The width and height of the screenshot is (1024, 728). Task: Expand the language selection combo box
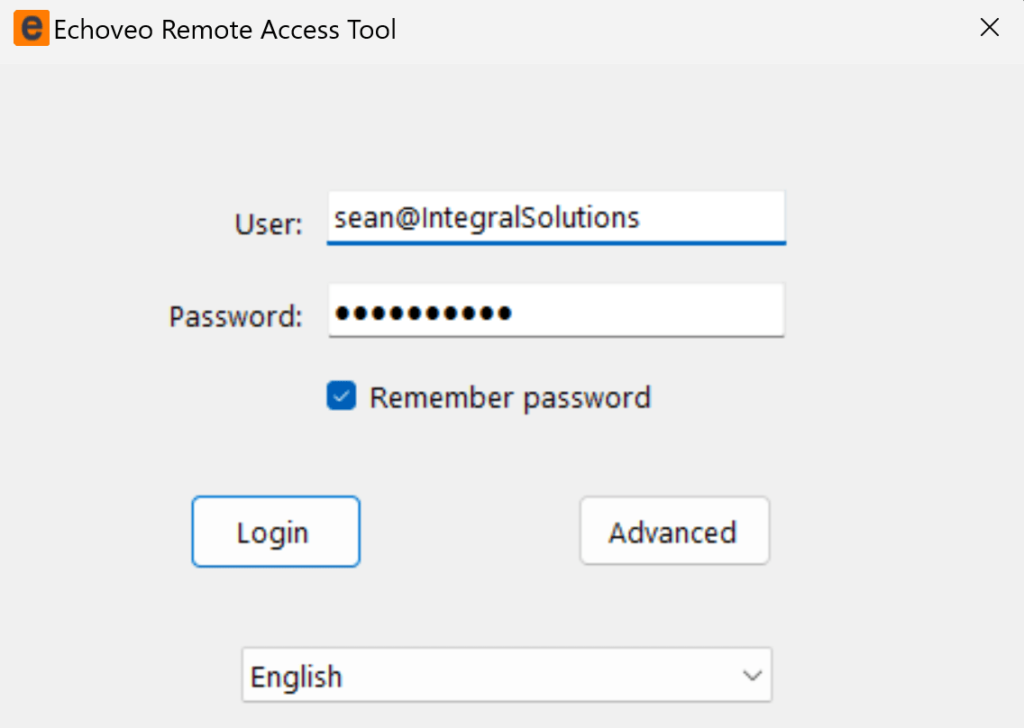tap(505, 675)
